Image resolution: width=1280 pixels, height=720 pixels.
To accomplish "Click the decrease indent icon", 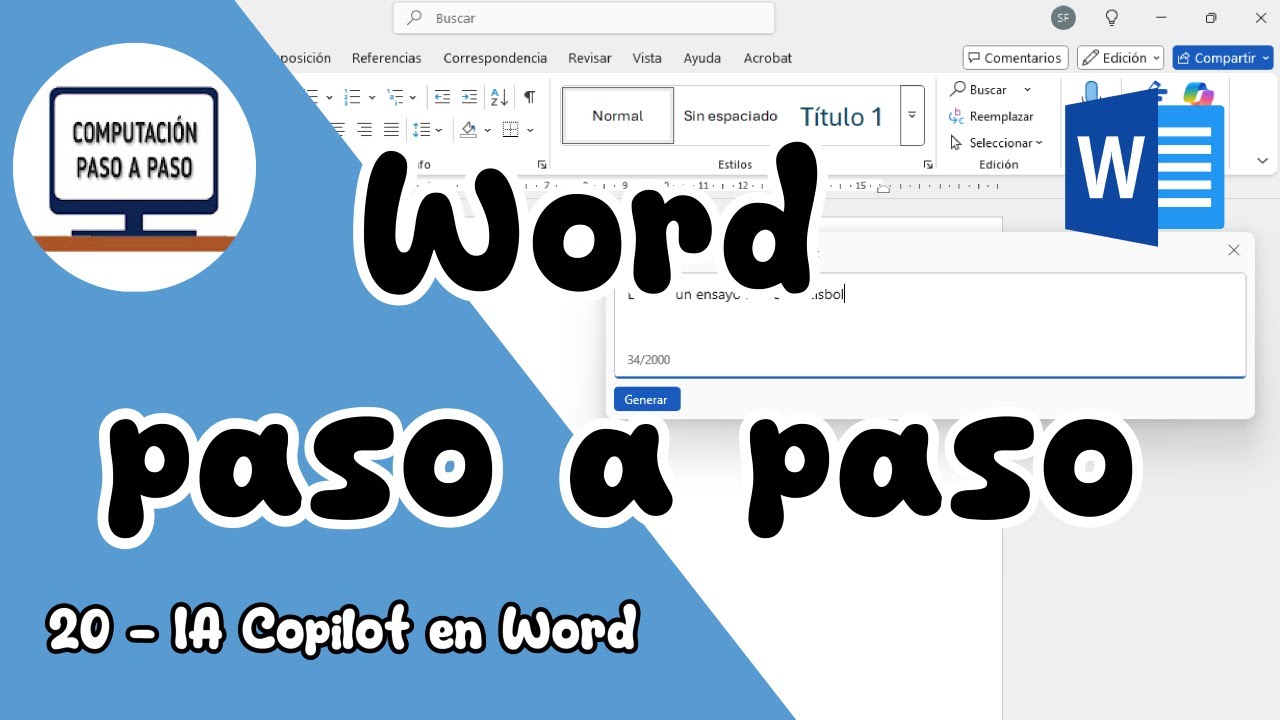I will [x=442, y=97].
